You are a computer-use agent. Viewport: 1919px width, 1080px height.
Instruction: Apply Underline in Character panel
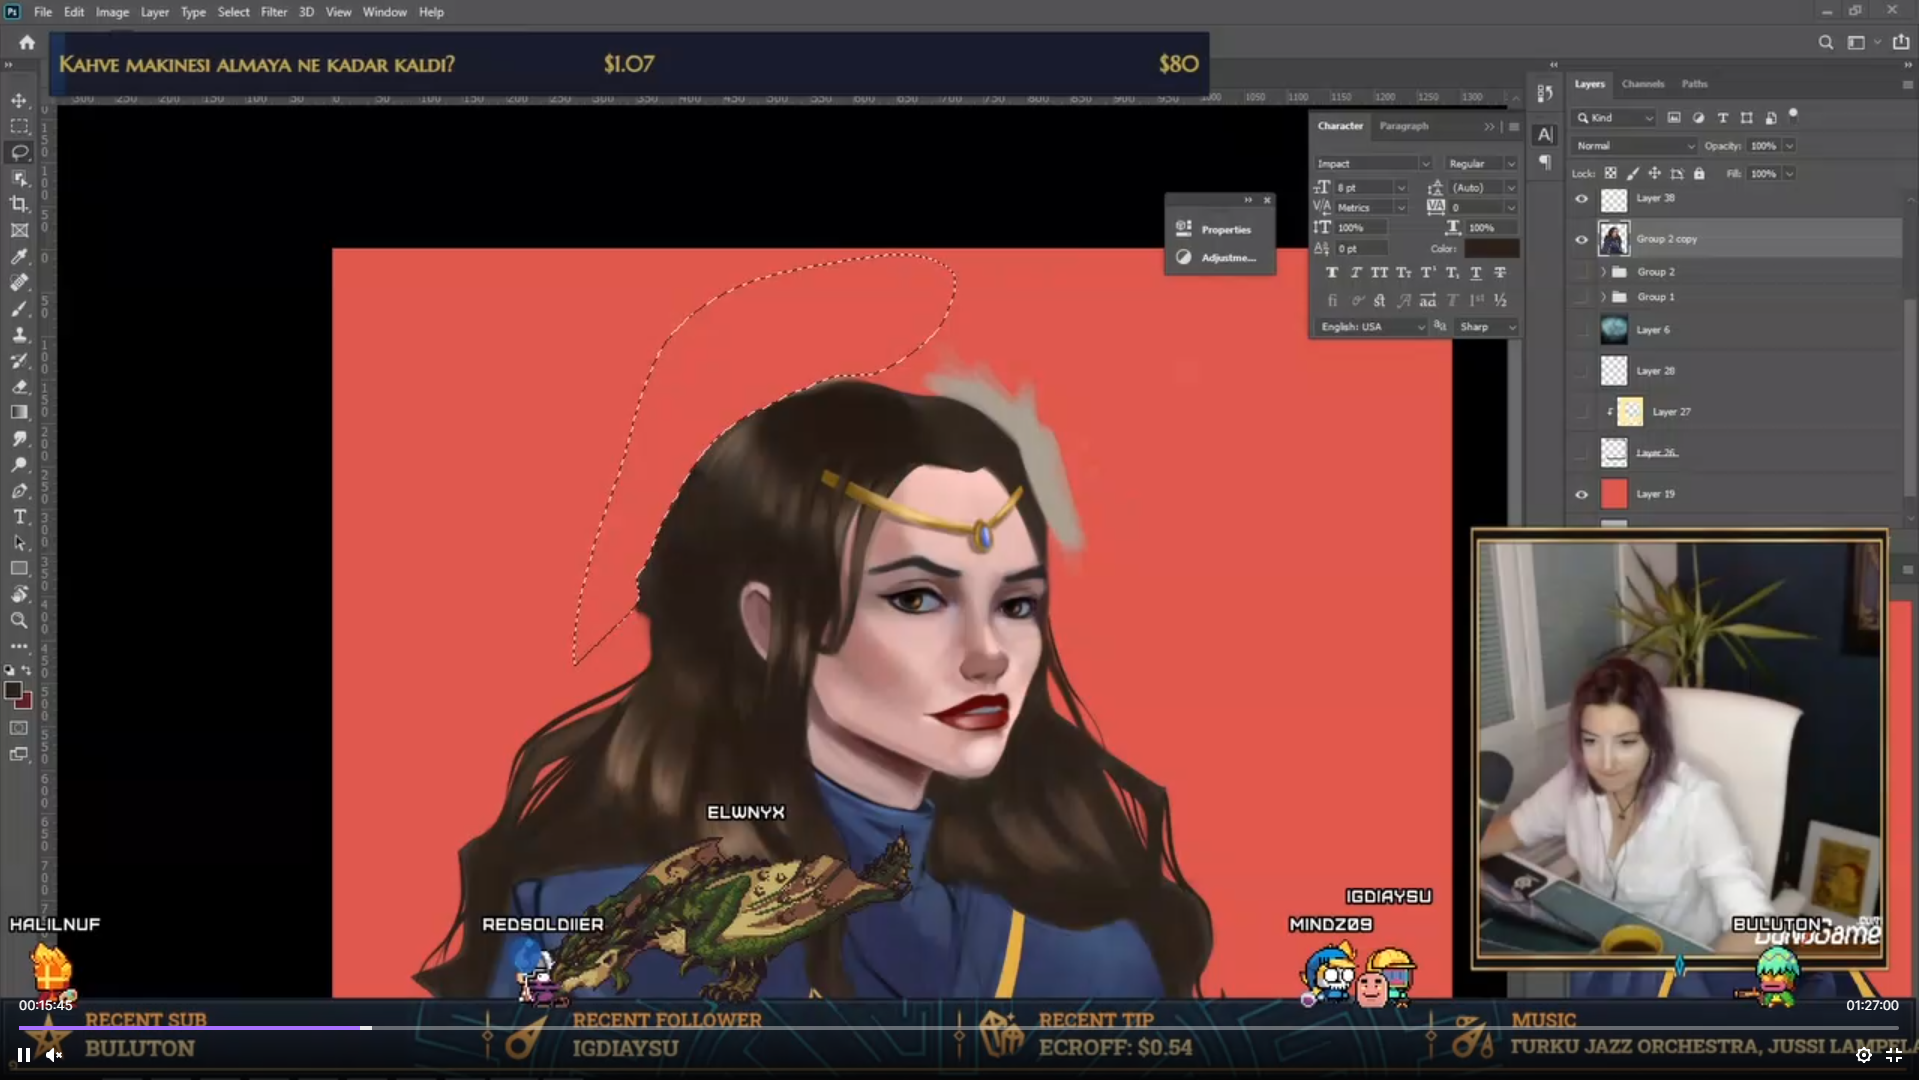1475,272
